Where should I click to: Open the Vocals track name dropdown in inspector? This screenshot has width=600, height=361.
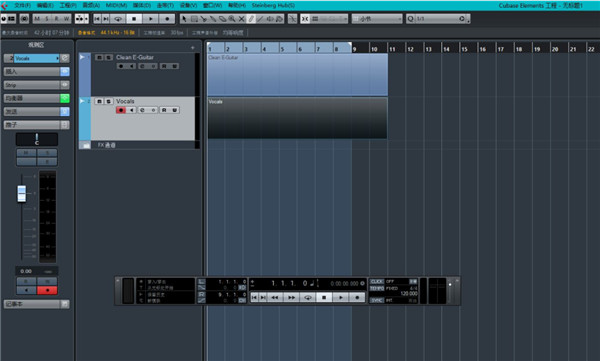point(37,58)
